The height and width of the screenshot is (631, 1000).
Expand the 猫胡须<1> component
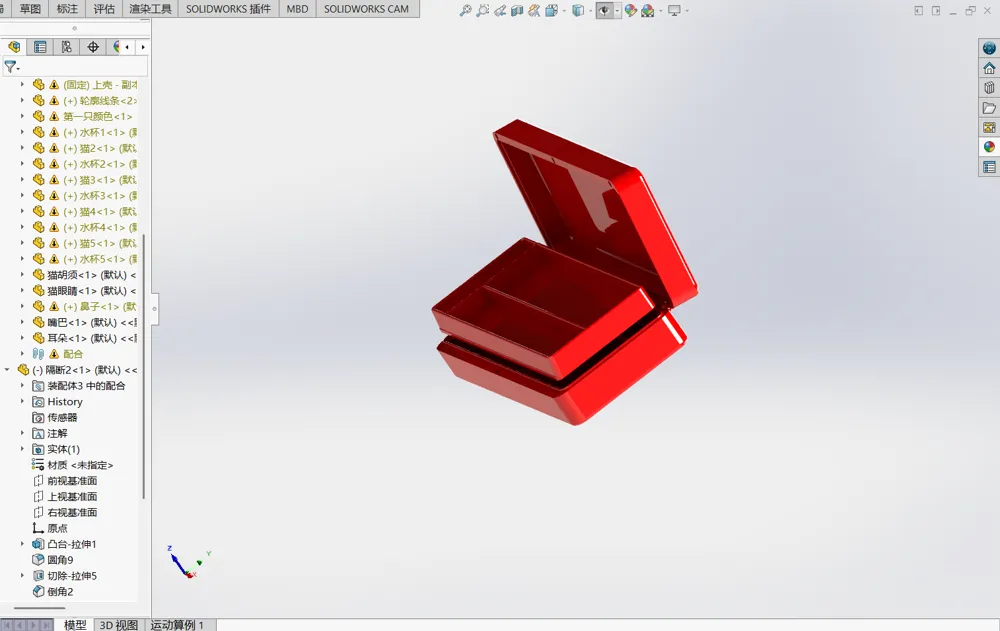22,274
